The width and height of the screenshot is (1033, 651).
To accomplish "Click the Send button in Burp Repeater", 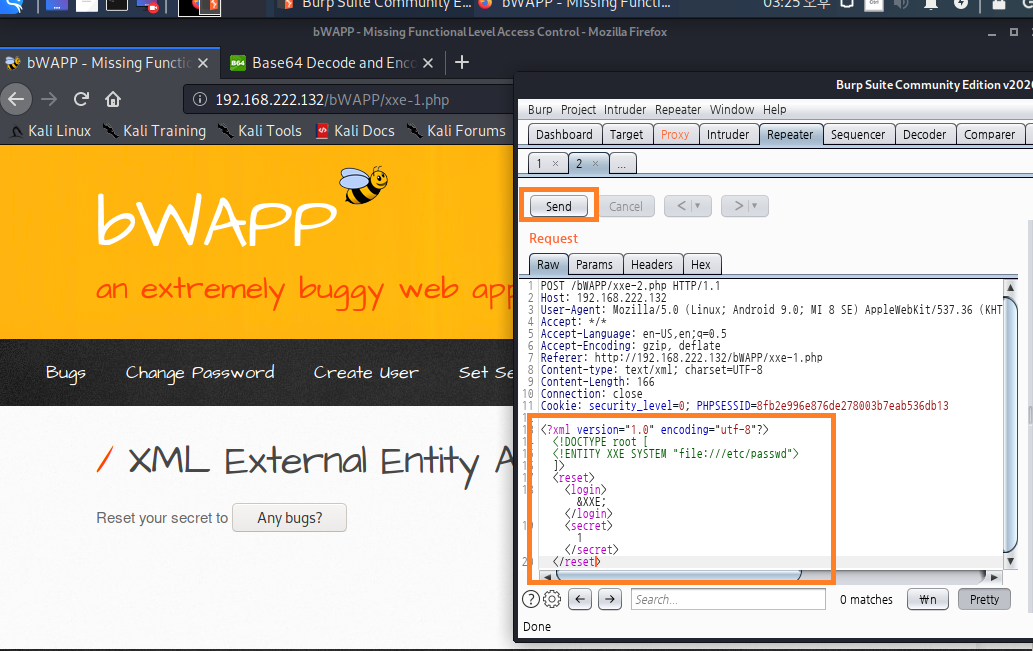I will (558, 206).
